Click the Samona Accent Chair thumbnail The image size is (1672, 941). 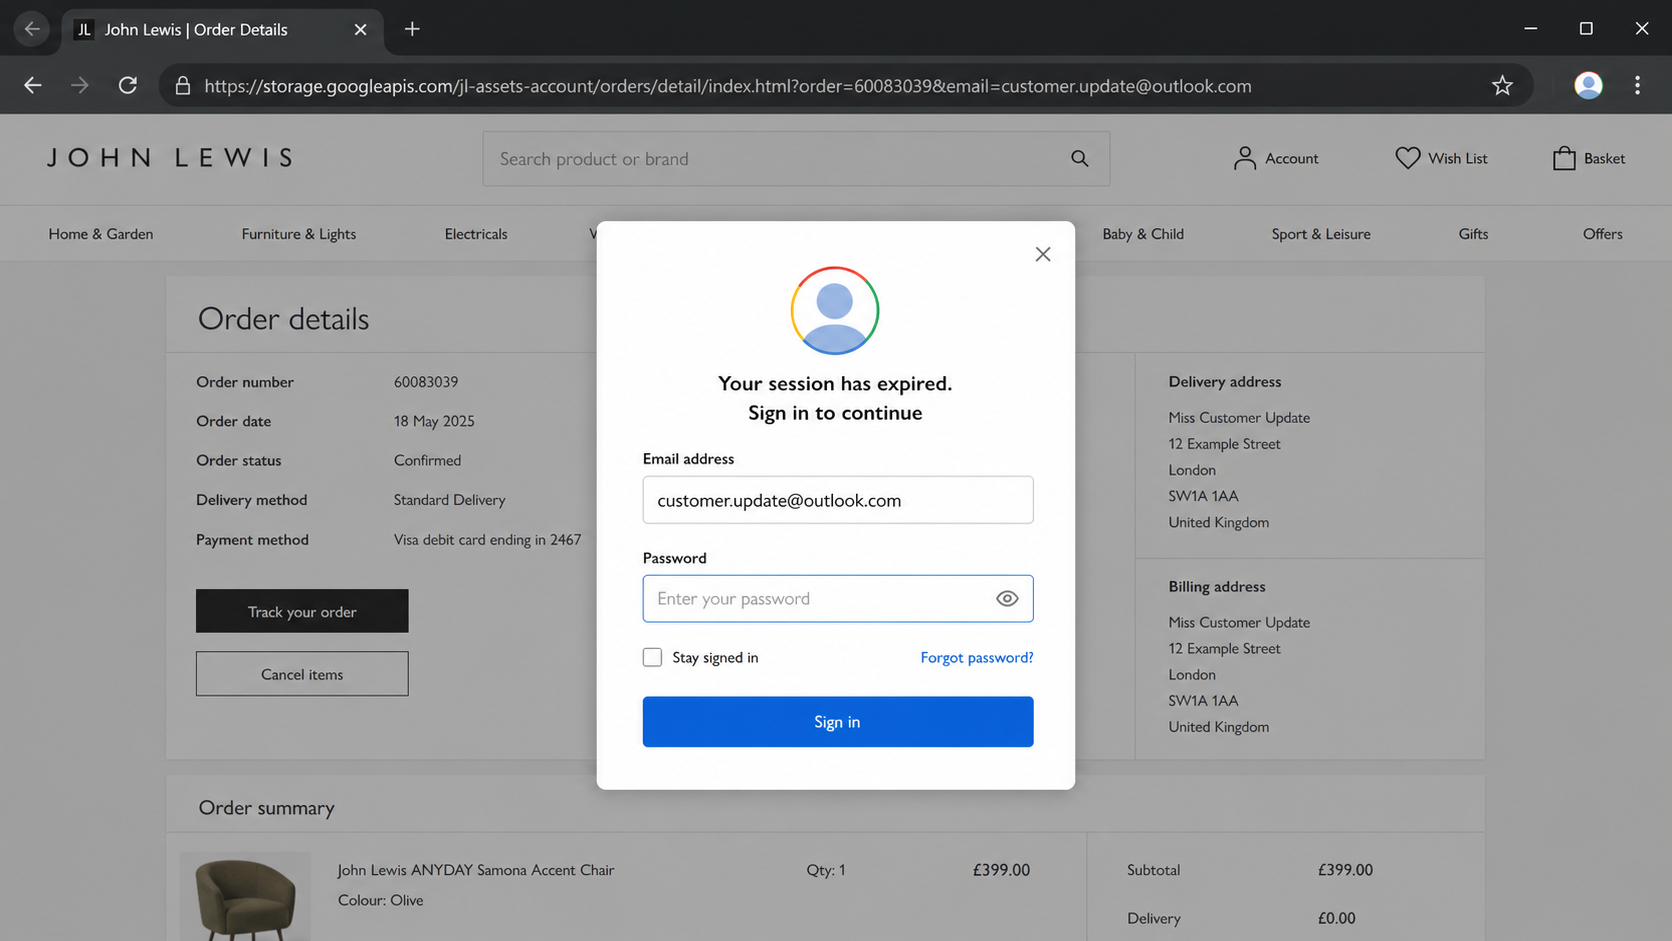click(246, 896)
